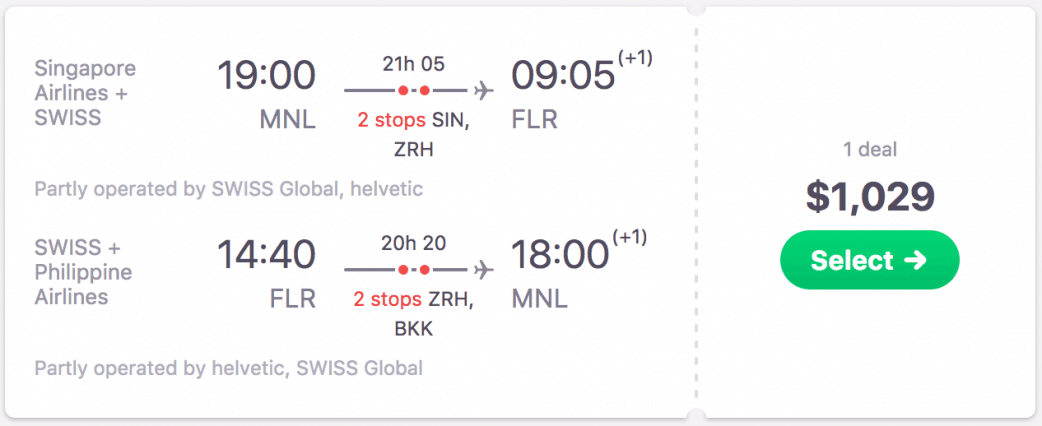Click "Partly operated by SWISS Global, helvetic" note
Screen dimensions: 1042x426
(229, 189)
